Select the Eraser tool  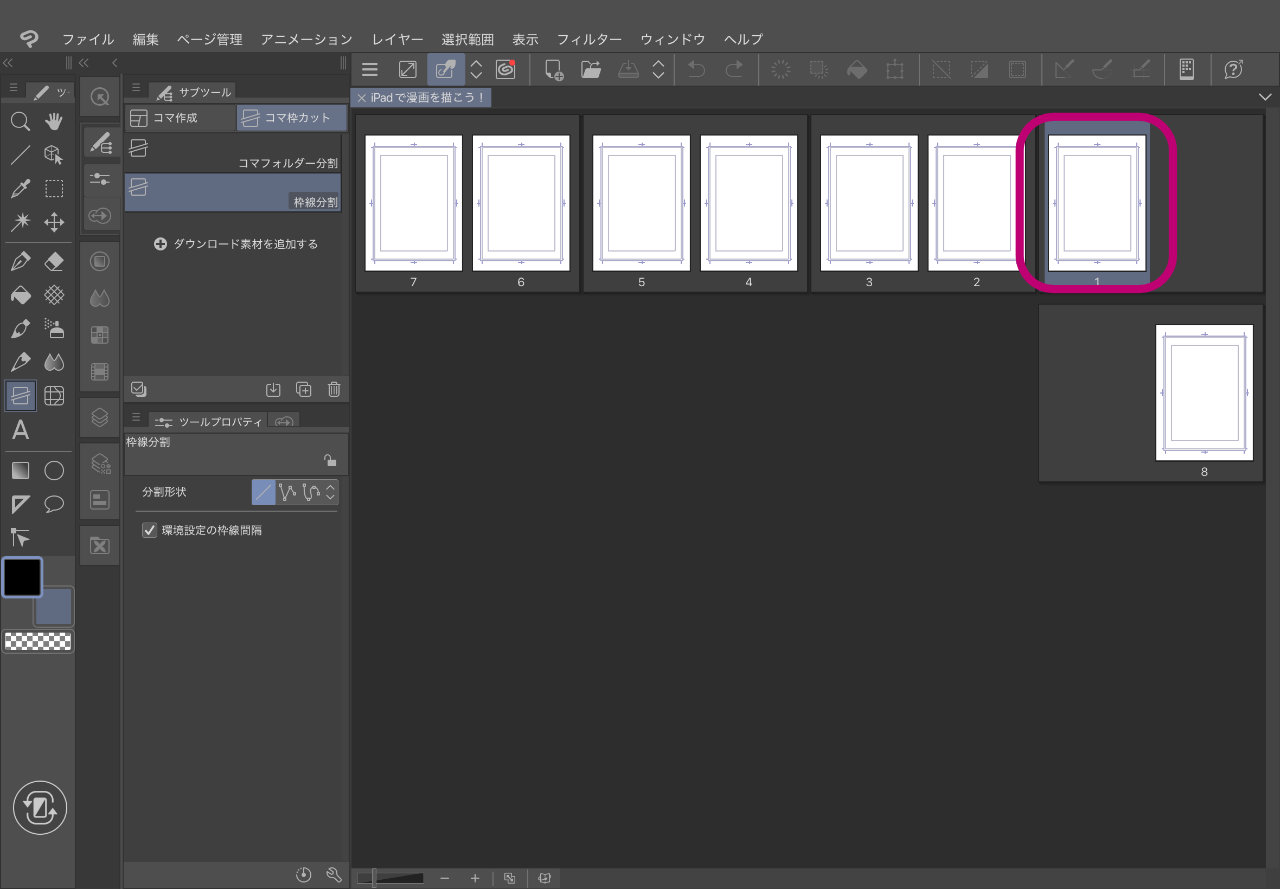[x=54, y=262]
